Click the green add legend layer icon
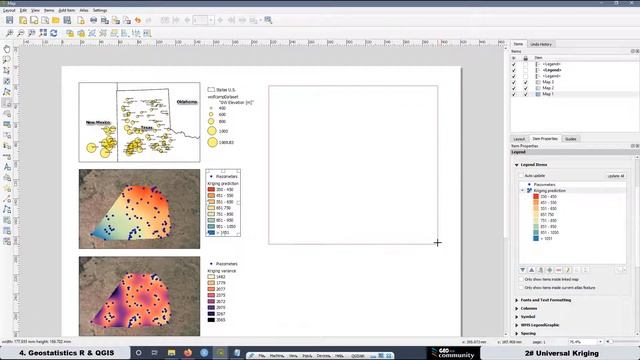Image resolution: width=640 pixels, height=360 pixels. point(549,270)
